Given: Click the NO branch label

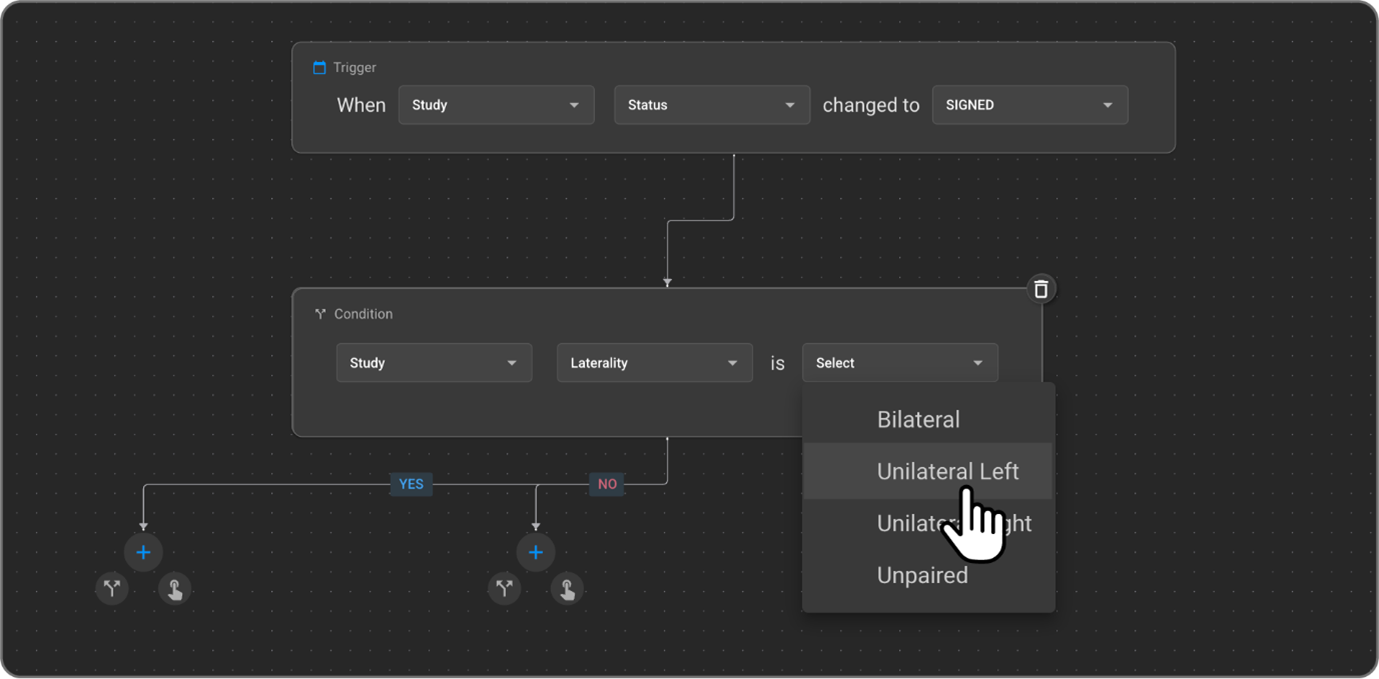Looking at the screenshot, I should (x=607, y=484).
